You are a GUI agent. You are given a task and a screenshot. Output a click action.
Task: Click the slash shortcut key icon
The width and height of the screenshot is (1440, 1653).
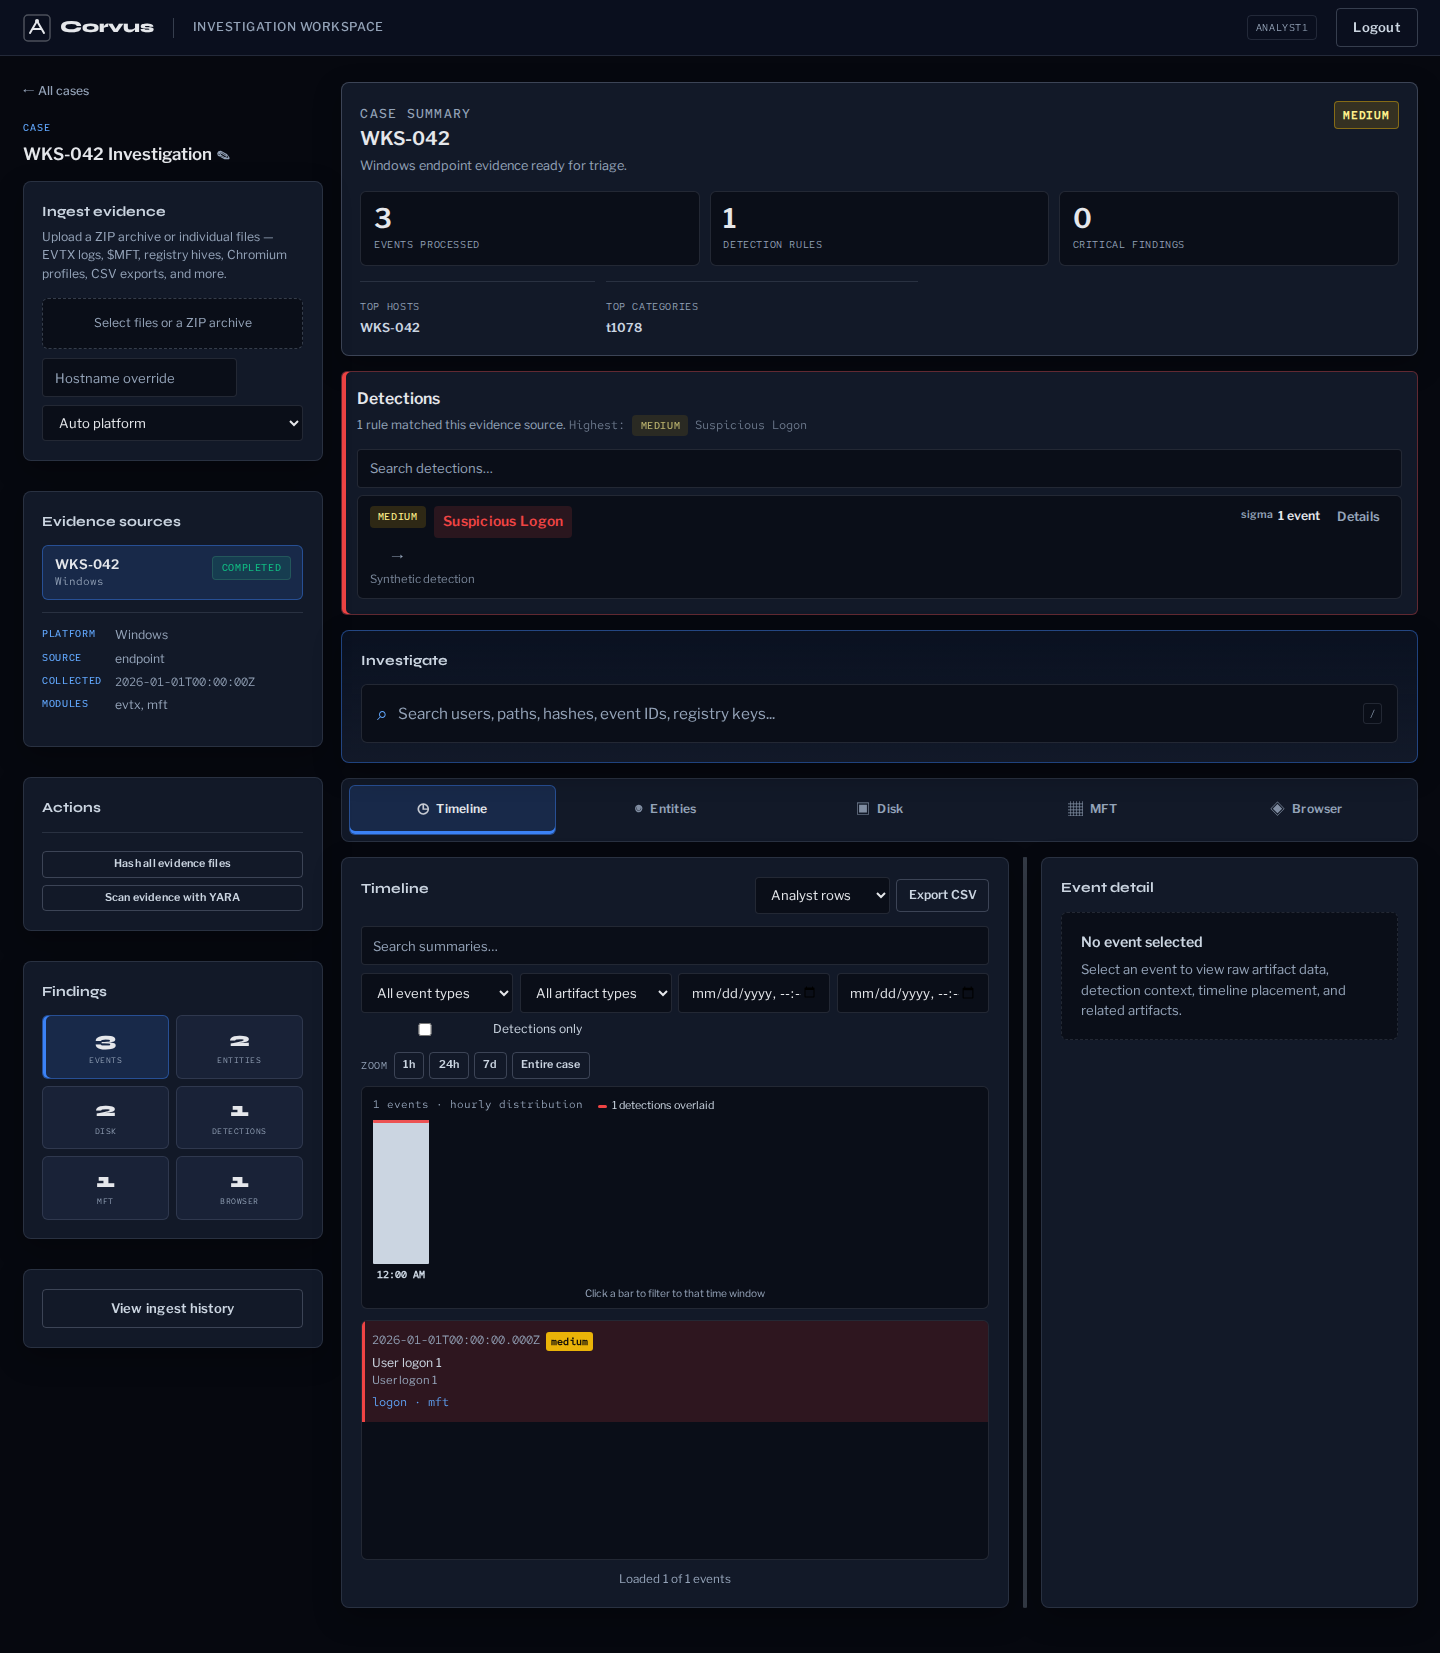[1372, 713]
